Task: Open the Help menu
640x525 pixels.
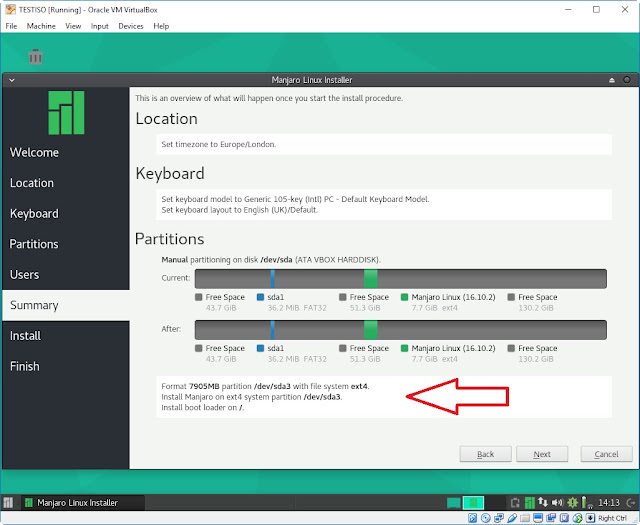Action: click(161, 26)
